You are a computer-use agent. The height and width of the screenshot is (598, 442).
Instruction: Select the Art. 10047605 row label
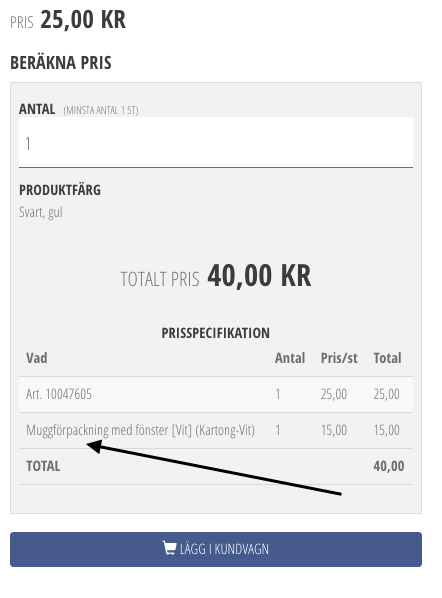tap(59, 394)
